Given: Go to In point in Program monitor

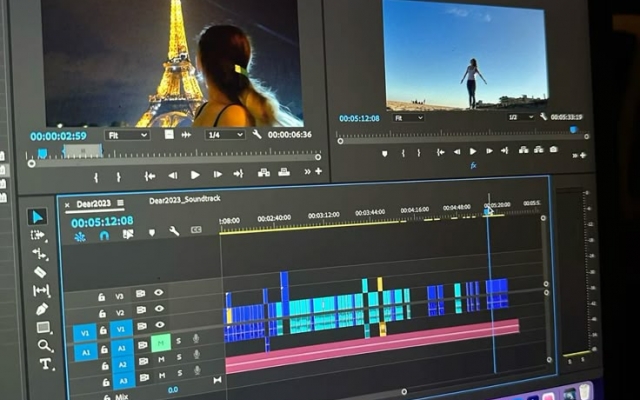Looking at the screenshot, I should (440, 152).
